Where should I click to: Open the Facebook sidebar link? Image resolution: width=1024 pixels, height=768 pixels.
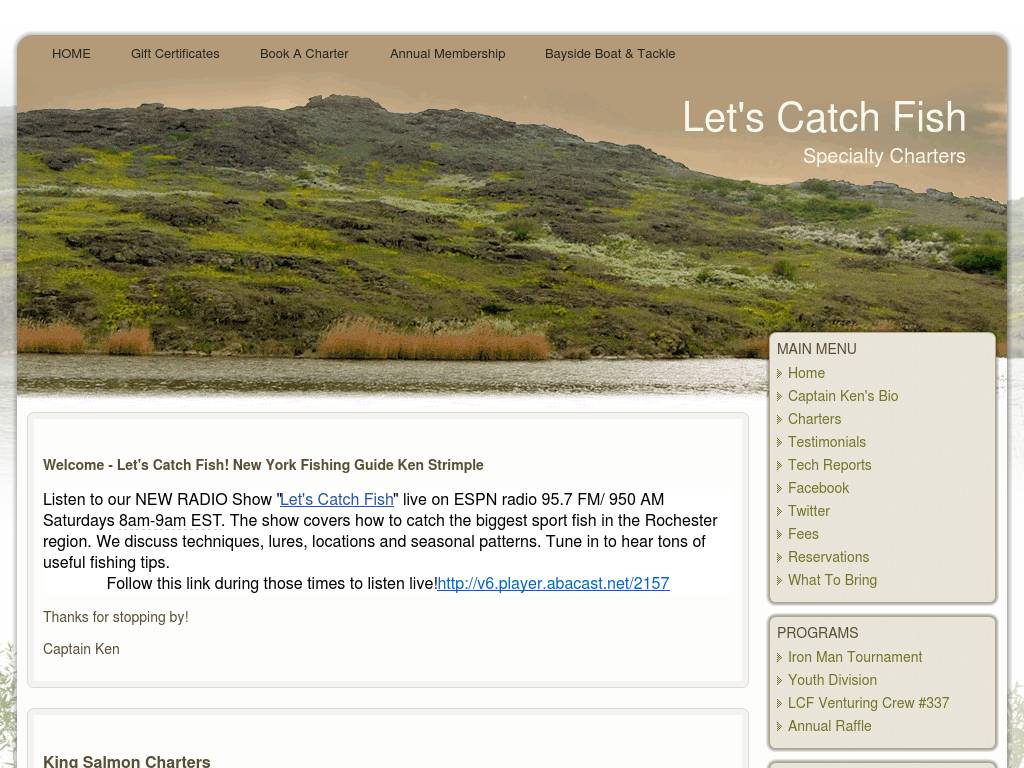[818, 488]
